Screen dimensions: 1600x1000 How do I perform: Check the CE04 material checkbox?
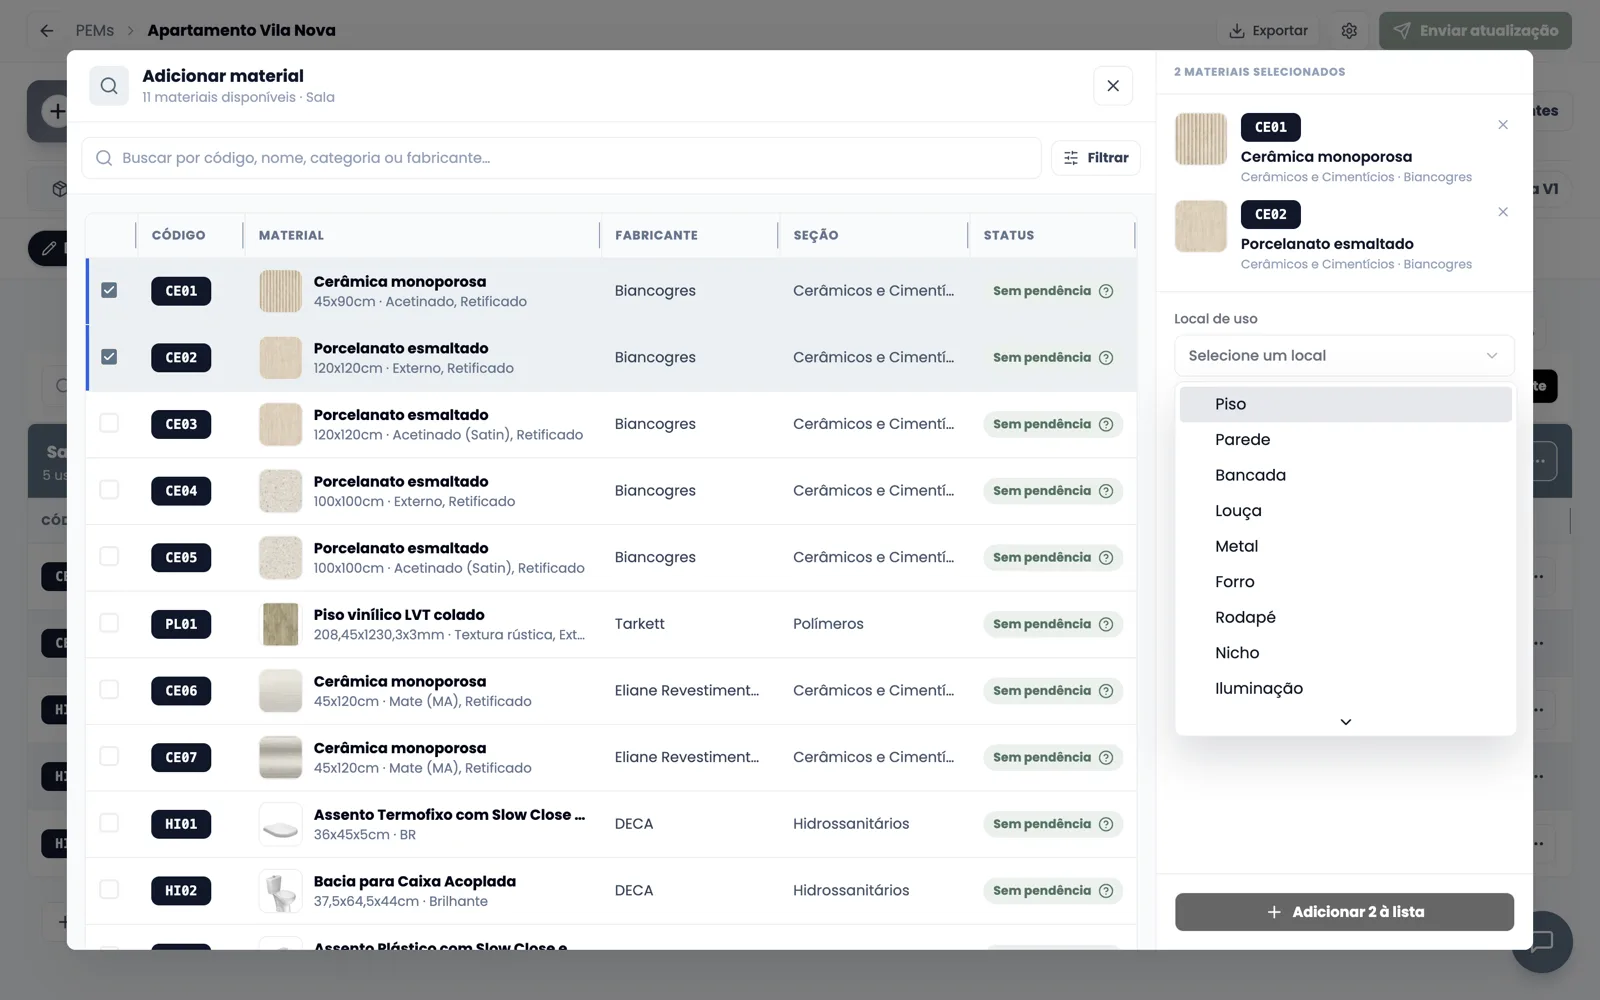point(109,490)
